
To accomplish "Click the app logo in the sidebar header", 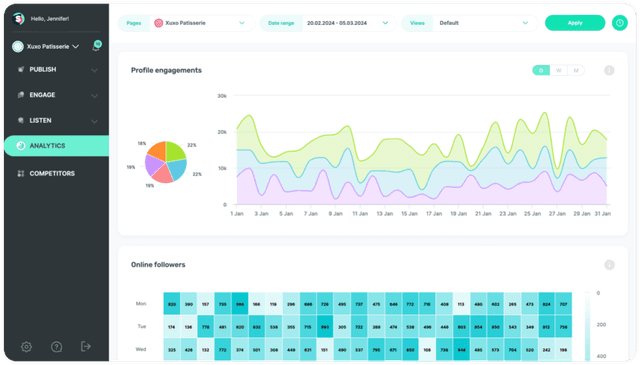I will click(18, 19).
